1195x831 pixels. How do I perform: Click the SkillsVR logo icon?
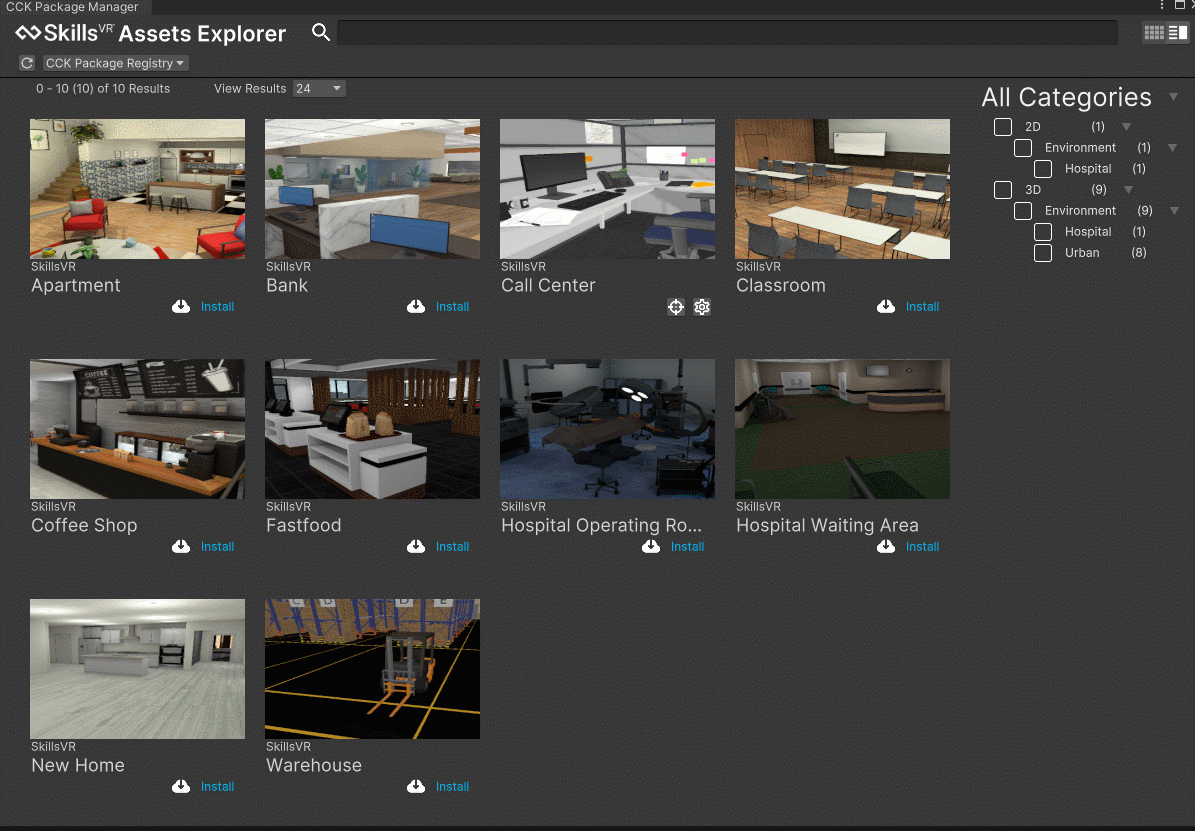click(x=28, y=33)
